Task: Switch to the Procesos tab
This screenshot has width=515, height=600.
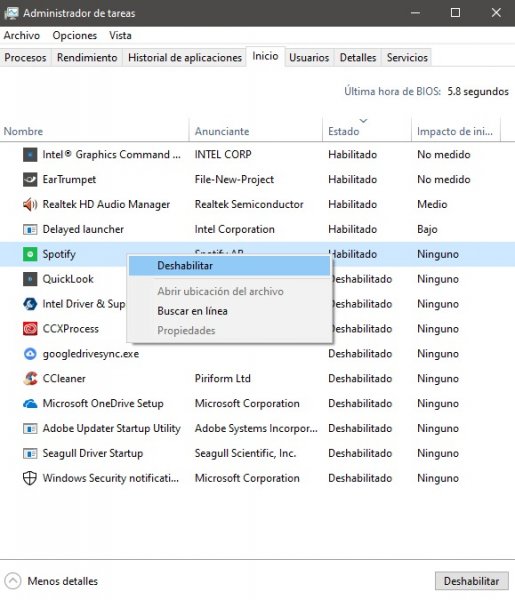Action: tap(25, 57)
